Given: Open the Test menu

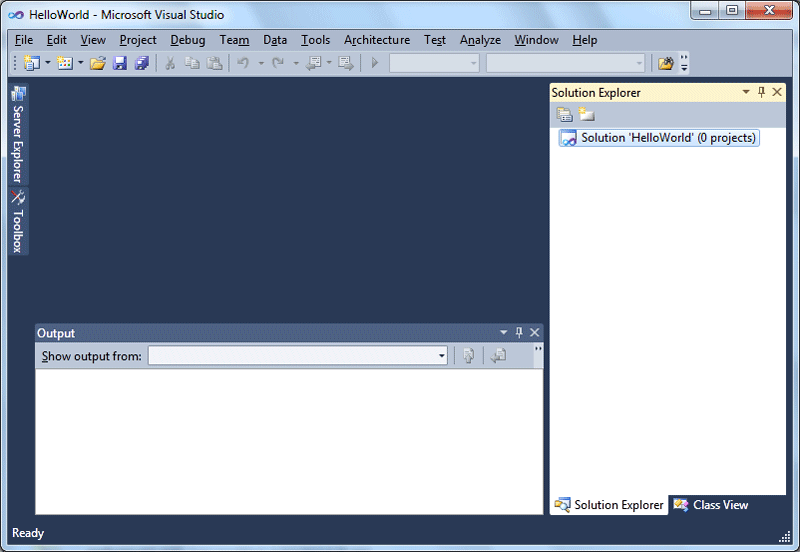Looking at the screenshot, I should [435, 40].
